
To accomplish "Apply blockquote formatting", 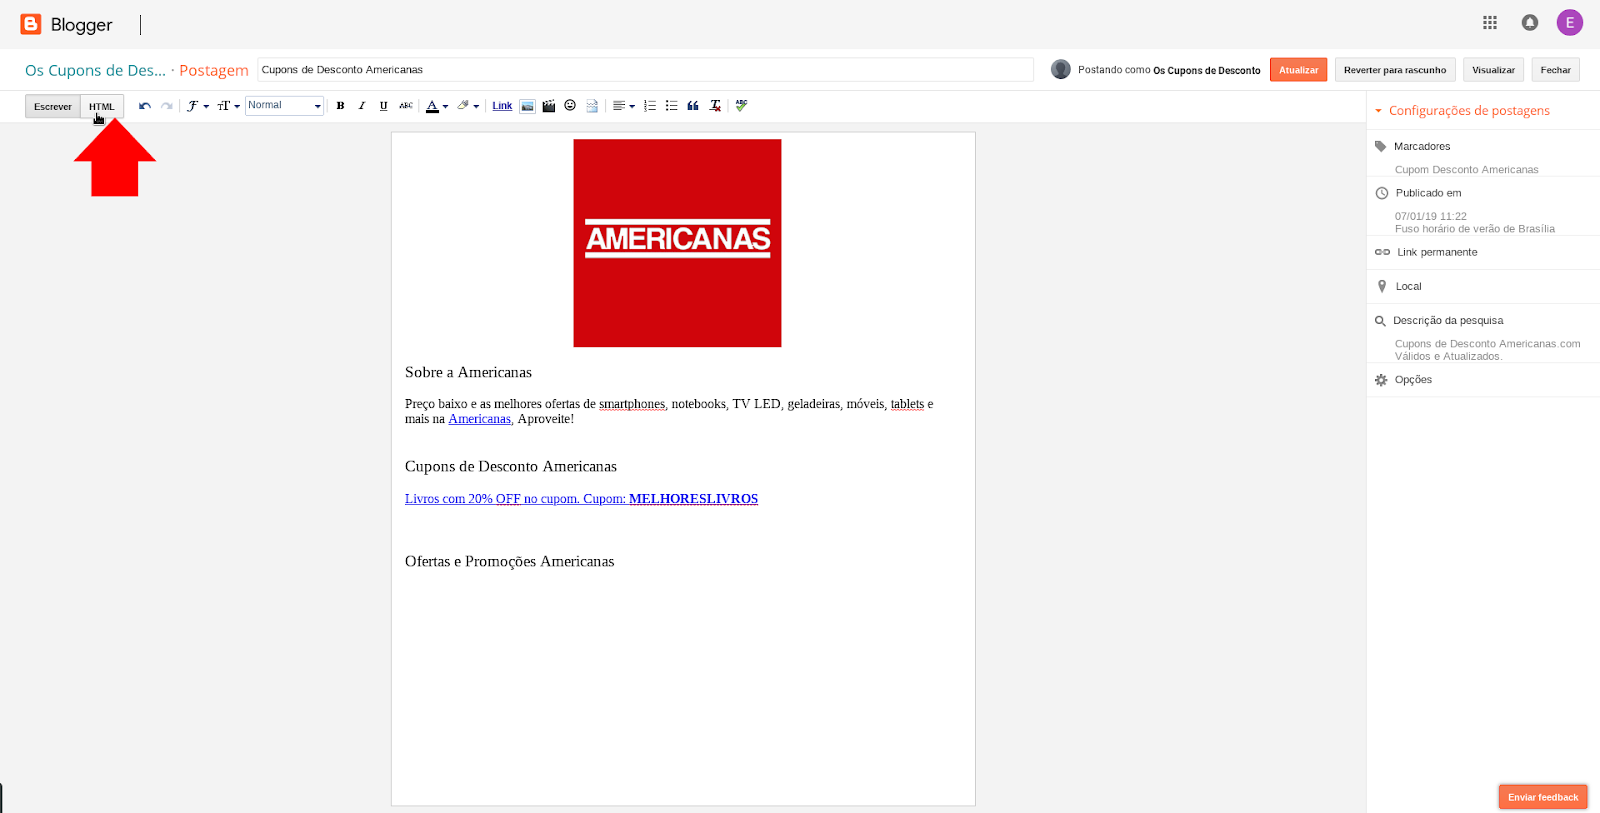I will tap(693, 106).
